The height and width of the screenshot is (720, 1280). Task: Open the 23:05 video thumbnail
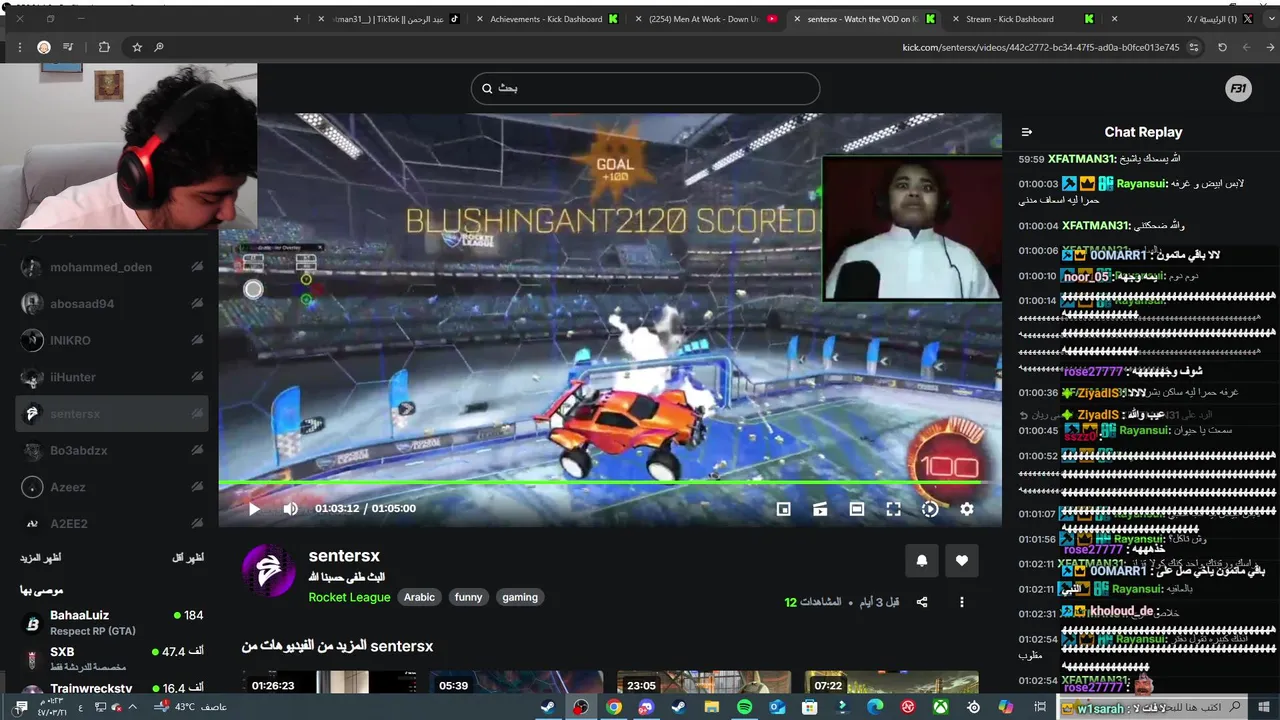(x=704, y=682)
